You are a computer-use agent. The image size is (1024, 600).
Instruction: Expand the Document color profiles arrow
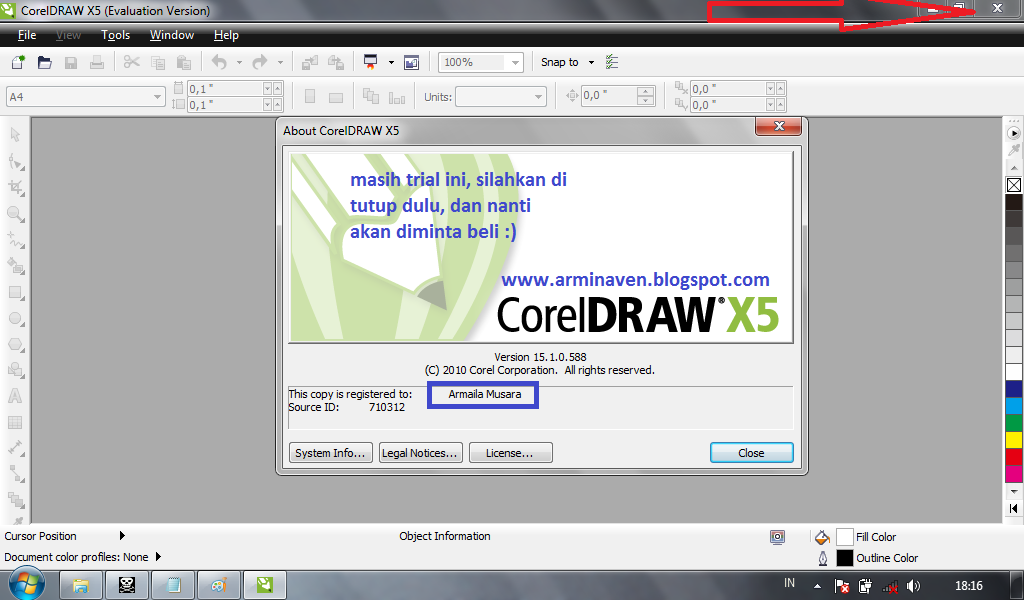click(158, 557)
